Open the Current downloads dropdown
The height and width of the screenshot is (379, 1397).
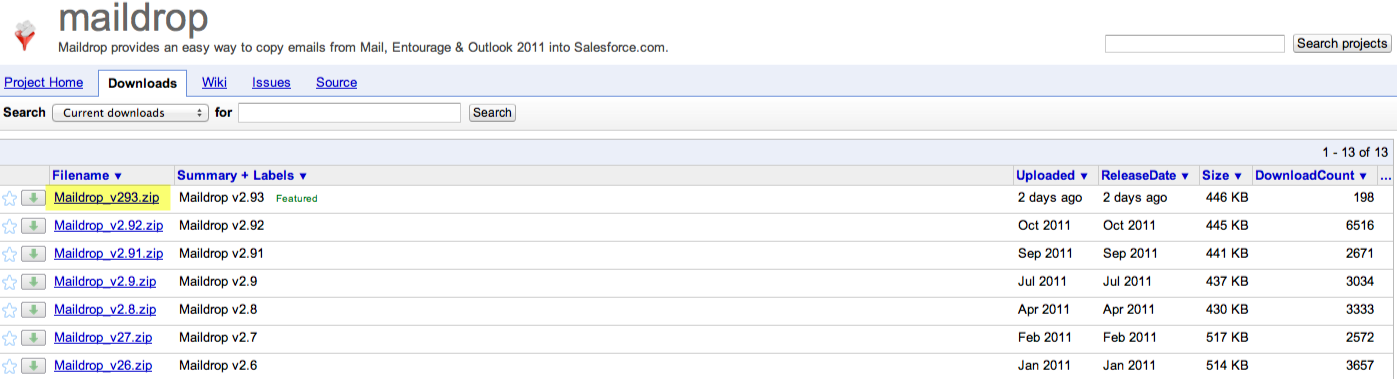[130, 113]
